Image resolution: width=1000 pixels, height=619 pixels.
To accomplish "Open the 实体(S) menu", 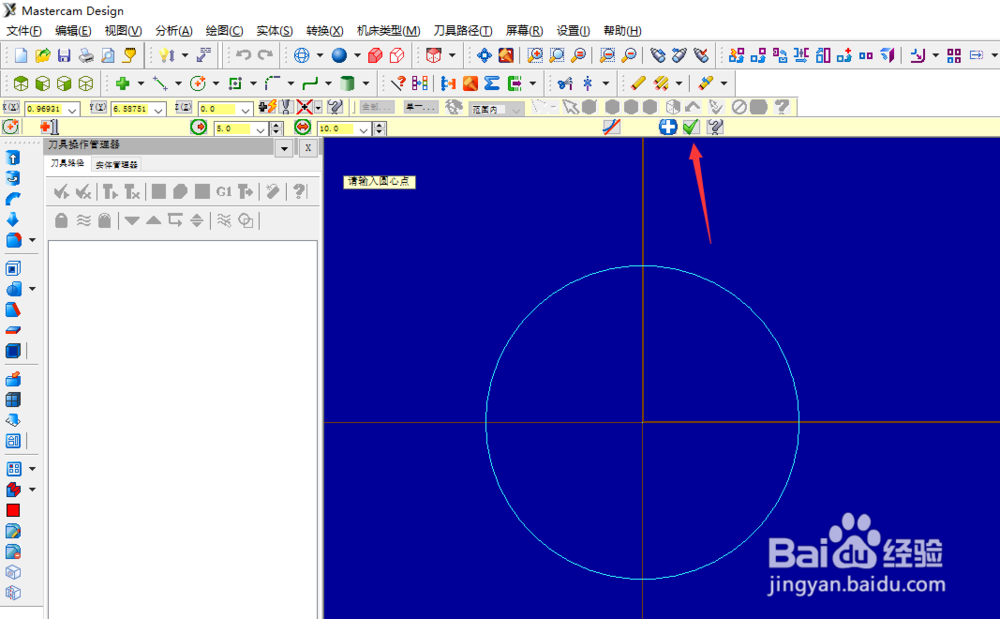I will tap(274, 31).
